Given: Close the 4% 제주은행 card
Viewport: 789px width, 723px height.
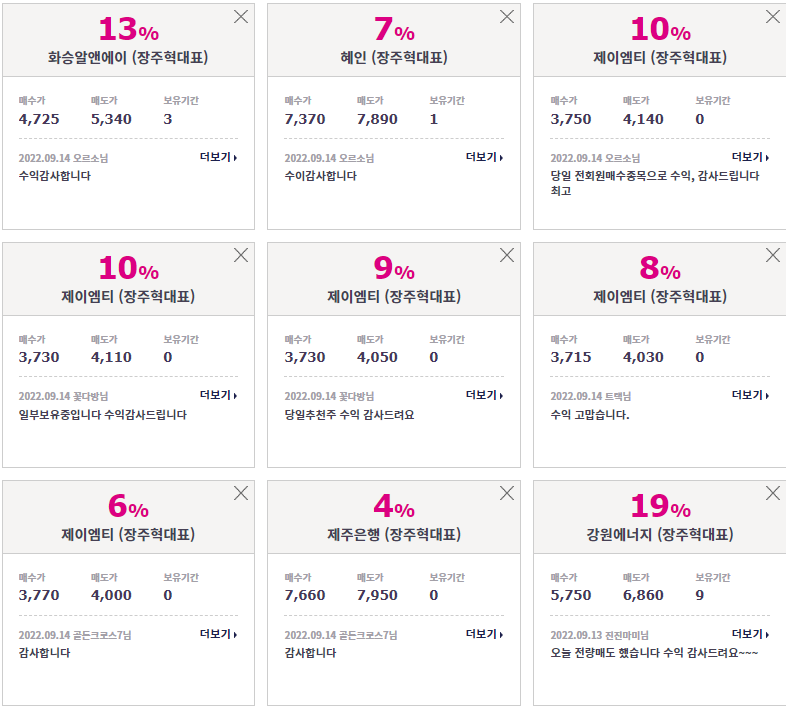Looking at the screenshot, I should point(507,493).
